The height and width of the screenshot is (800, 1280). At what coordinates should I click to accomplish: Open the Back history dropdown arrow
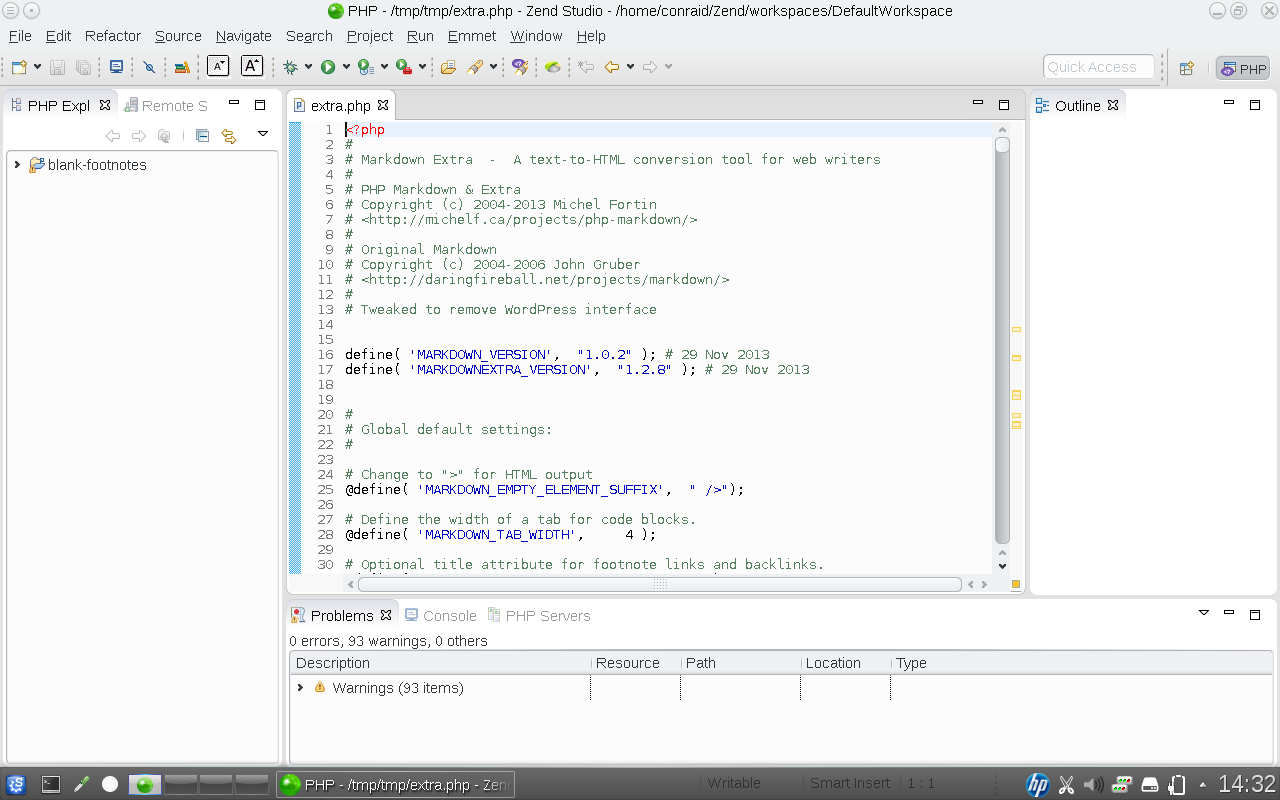630,67
